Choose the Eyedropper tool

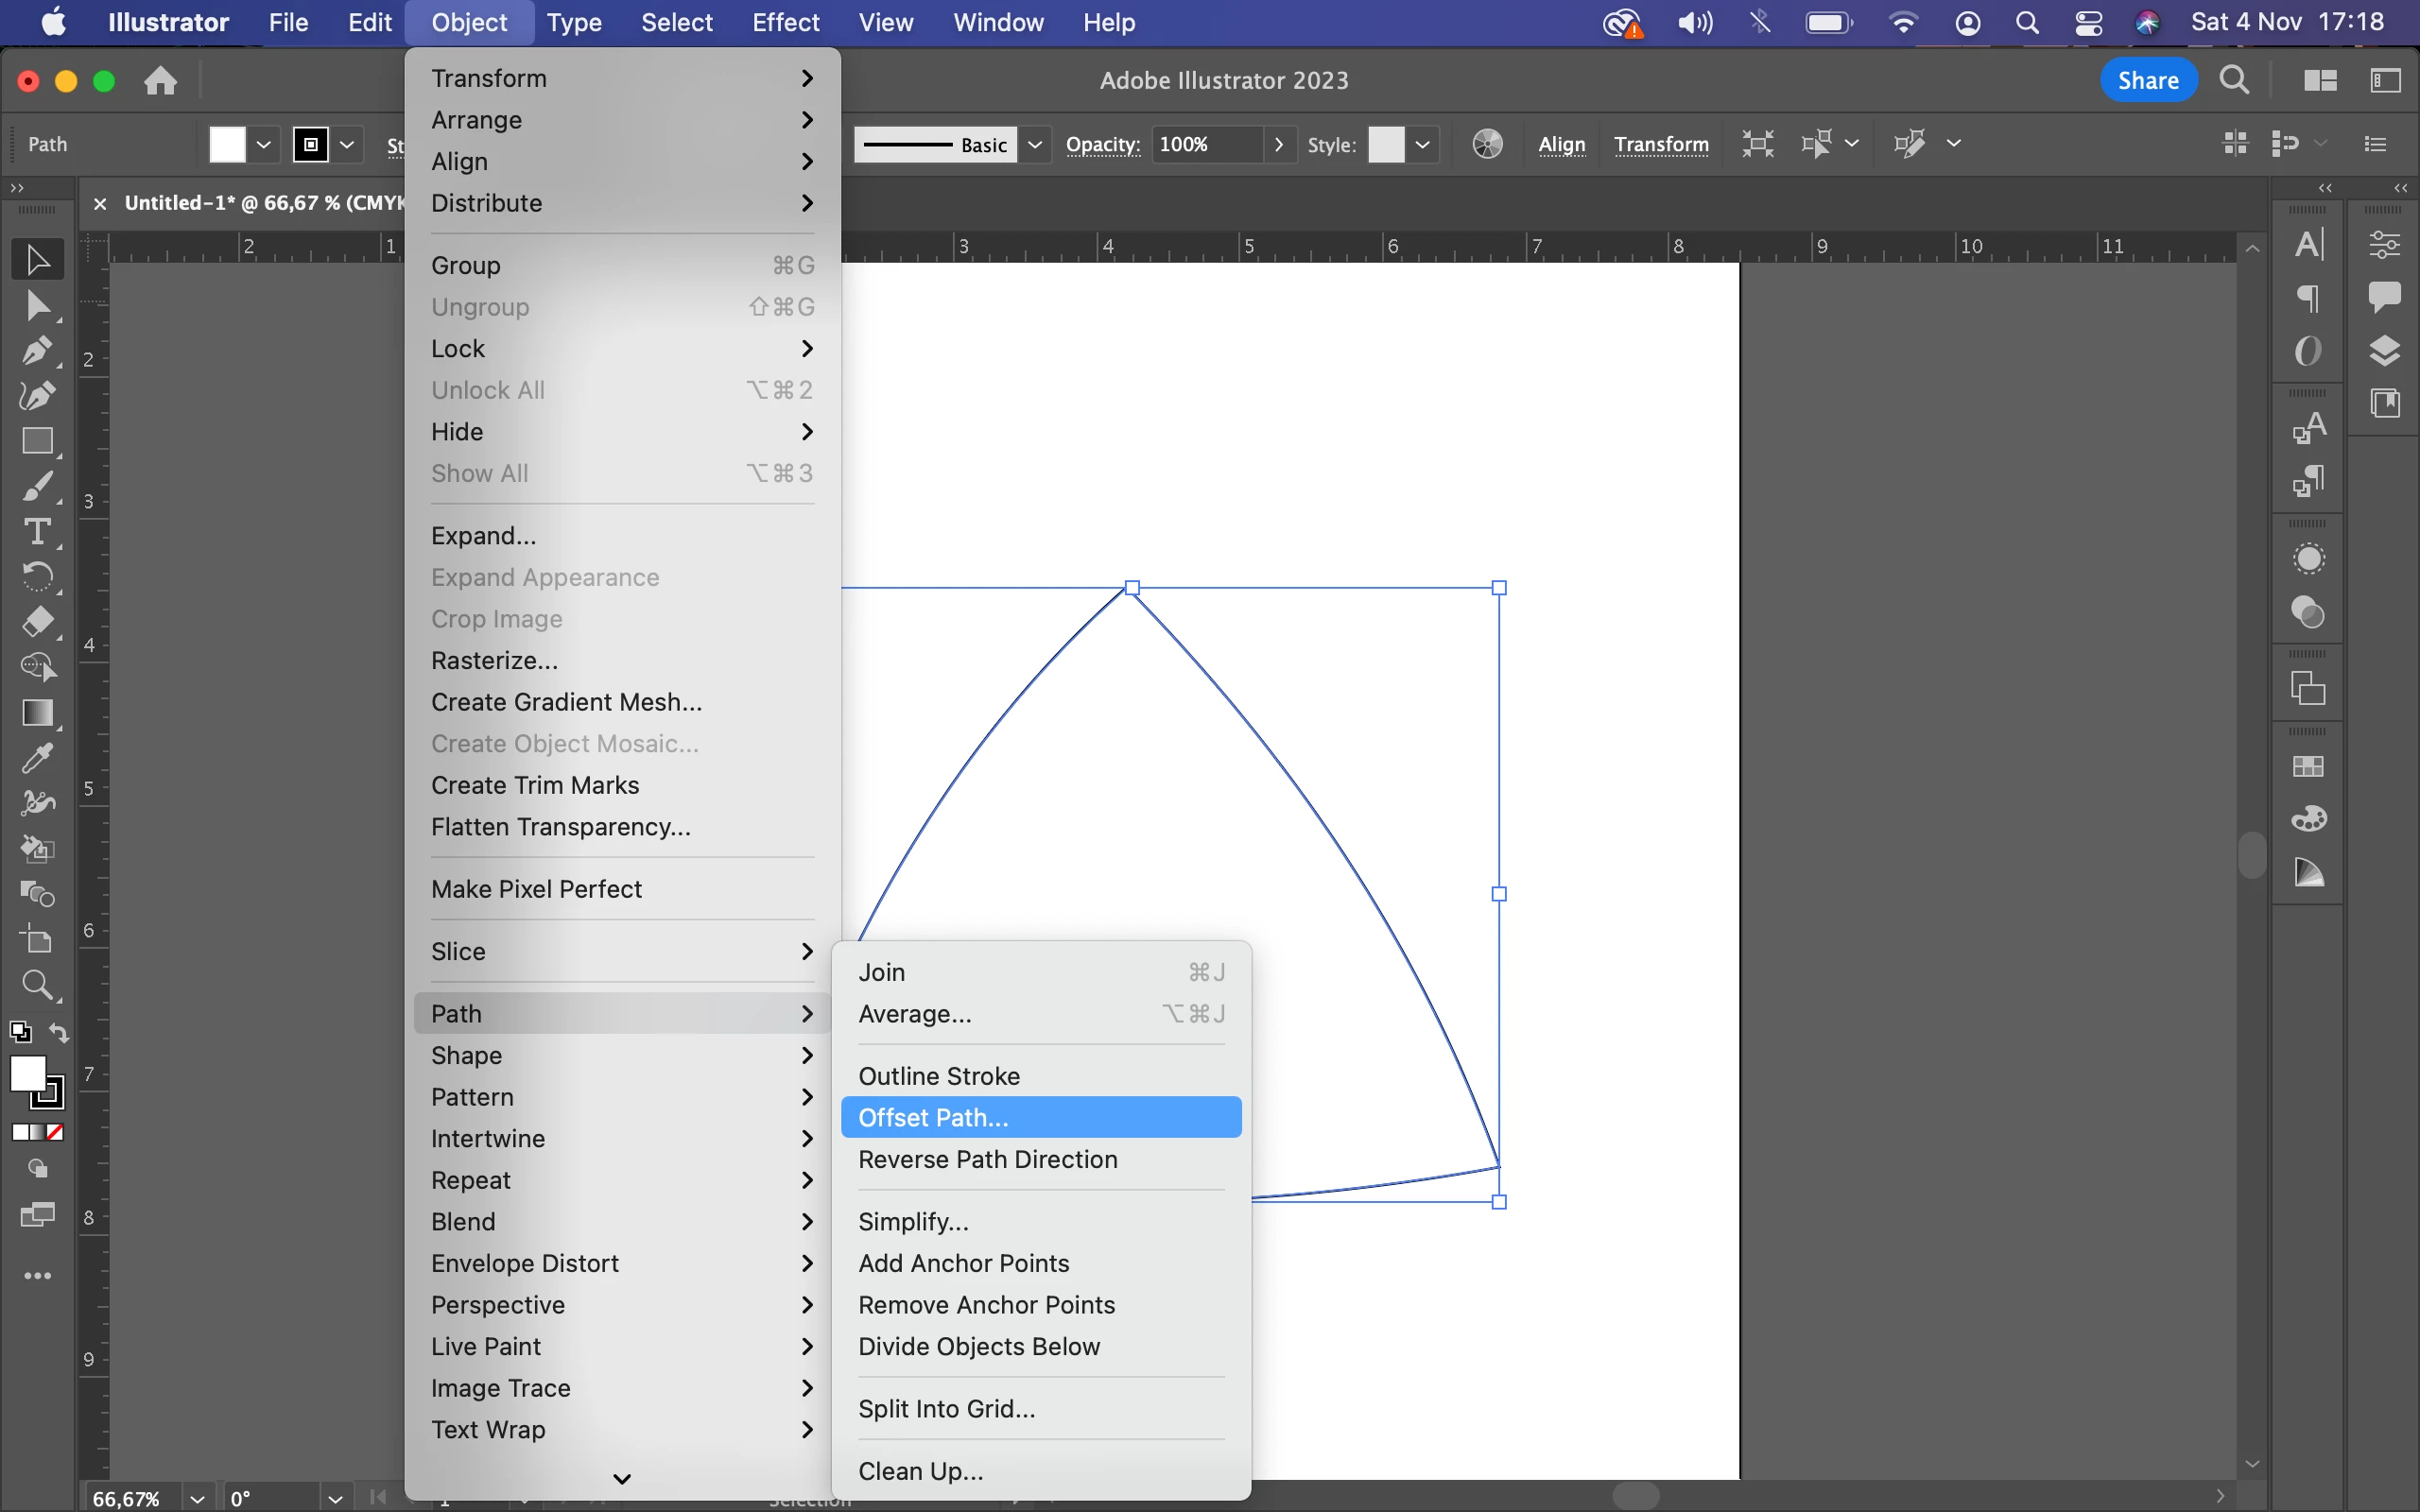click(x=36, y=759)
